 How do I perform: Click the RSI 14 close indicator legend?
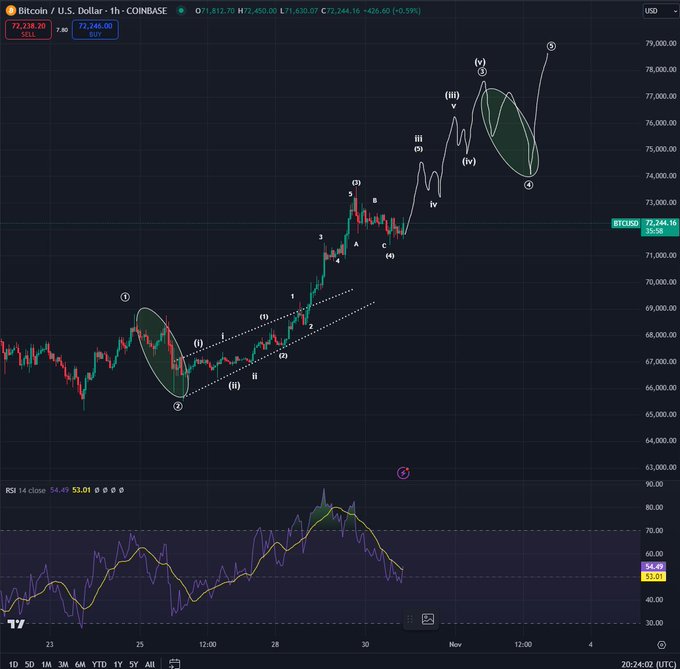click(25, 490)
